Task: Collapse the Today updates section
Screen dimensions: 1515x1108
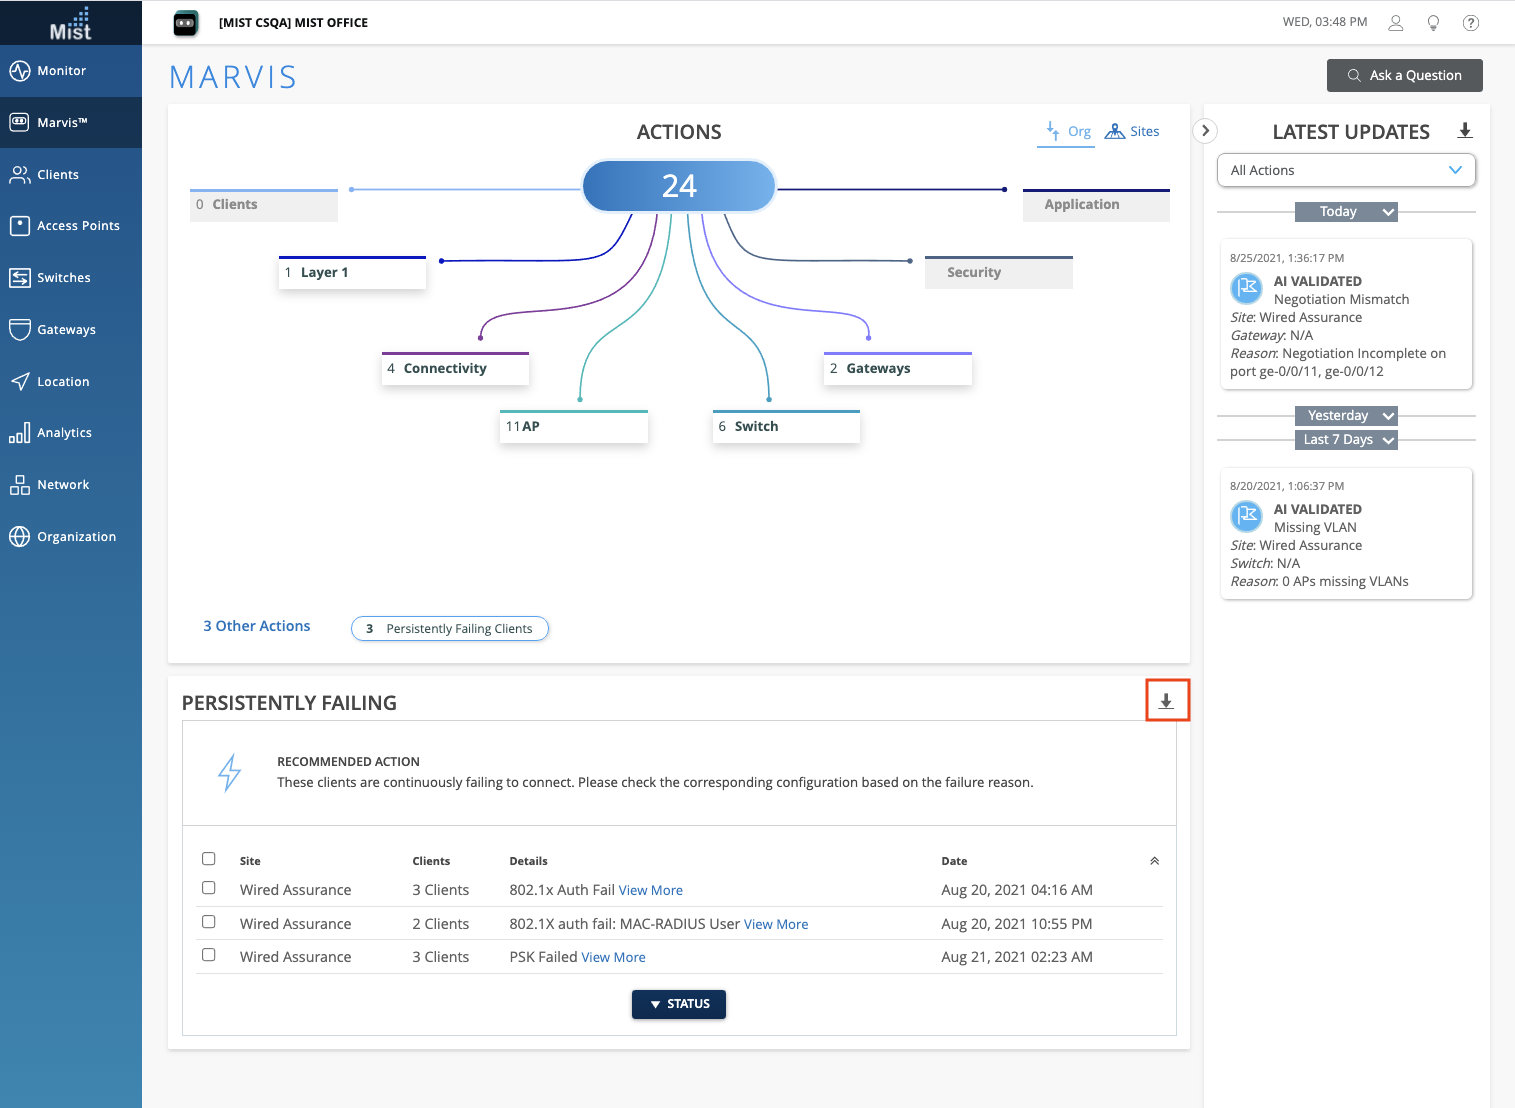Action: (1346, 212)
